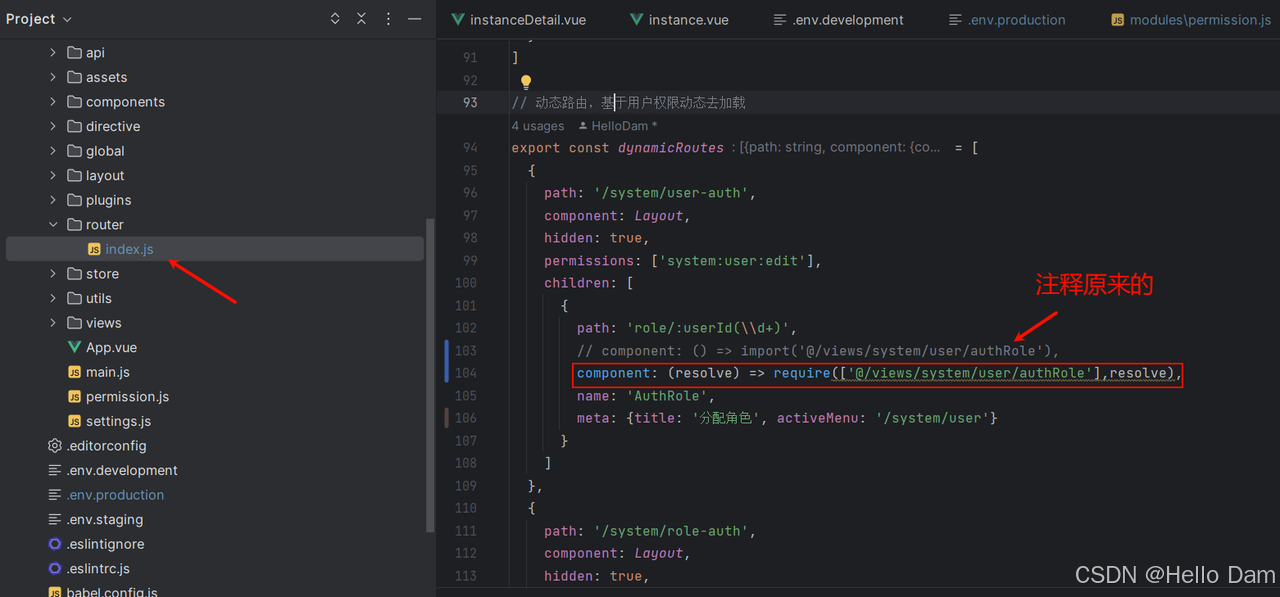The height and width of the screenshot is (597, 1280).
Task: Click the file icon beside .env.staging
Action: [x=55, y=519]
